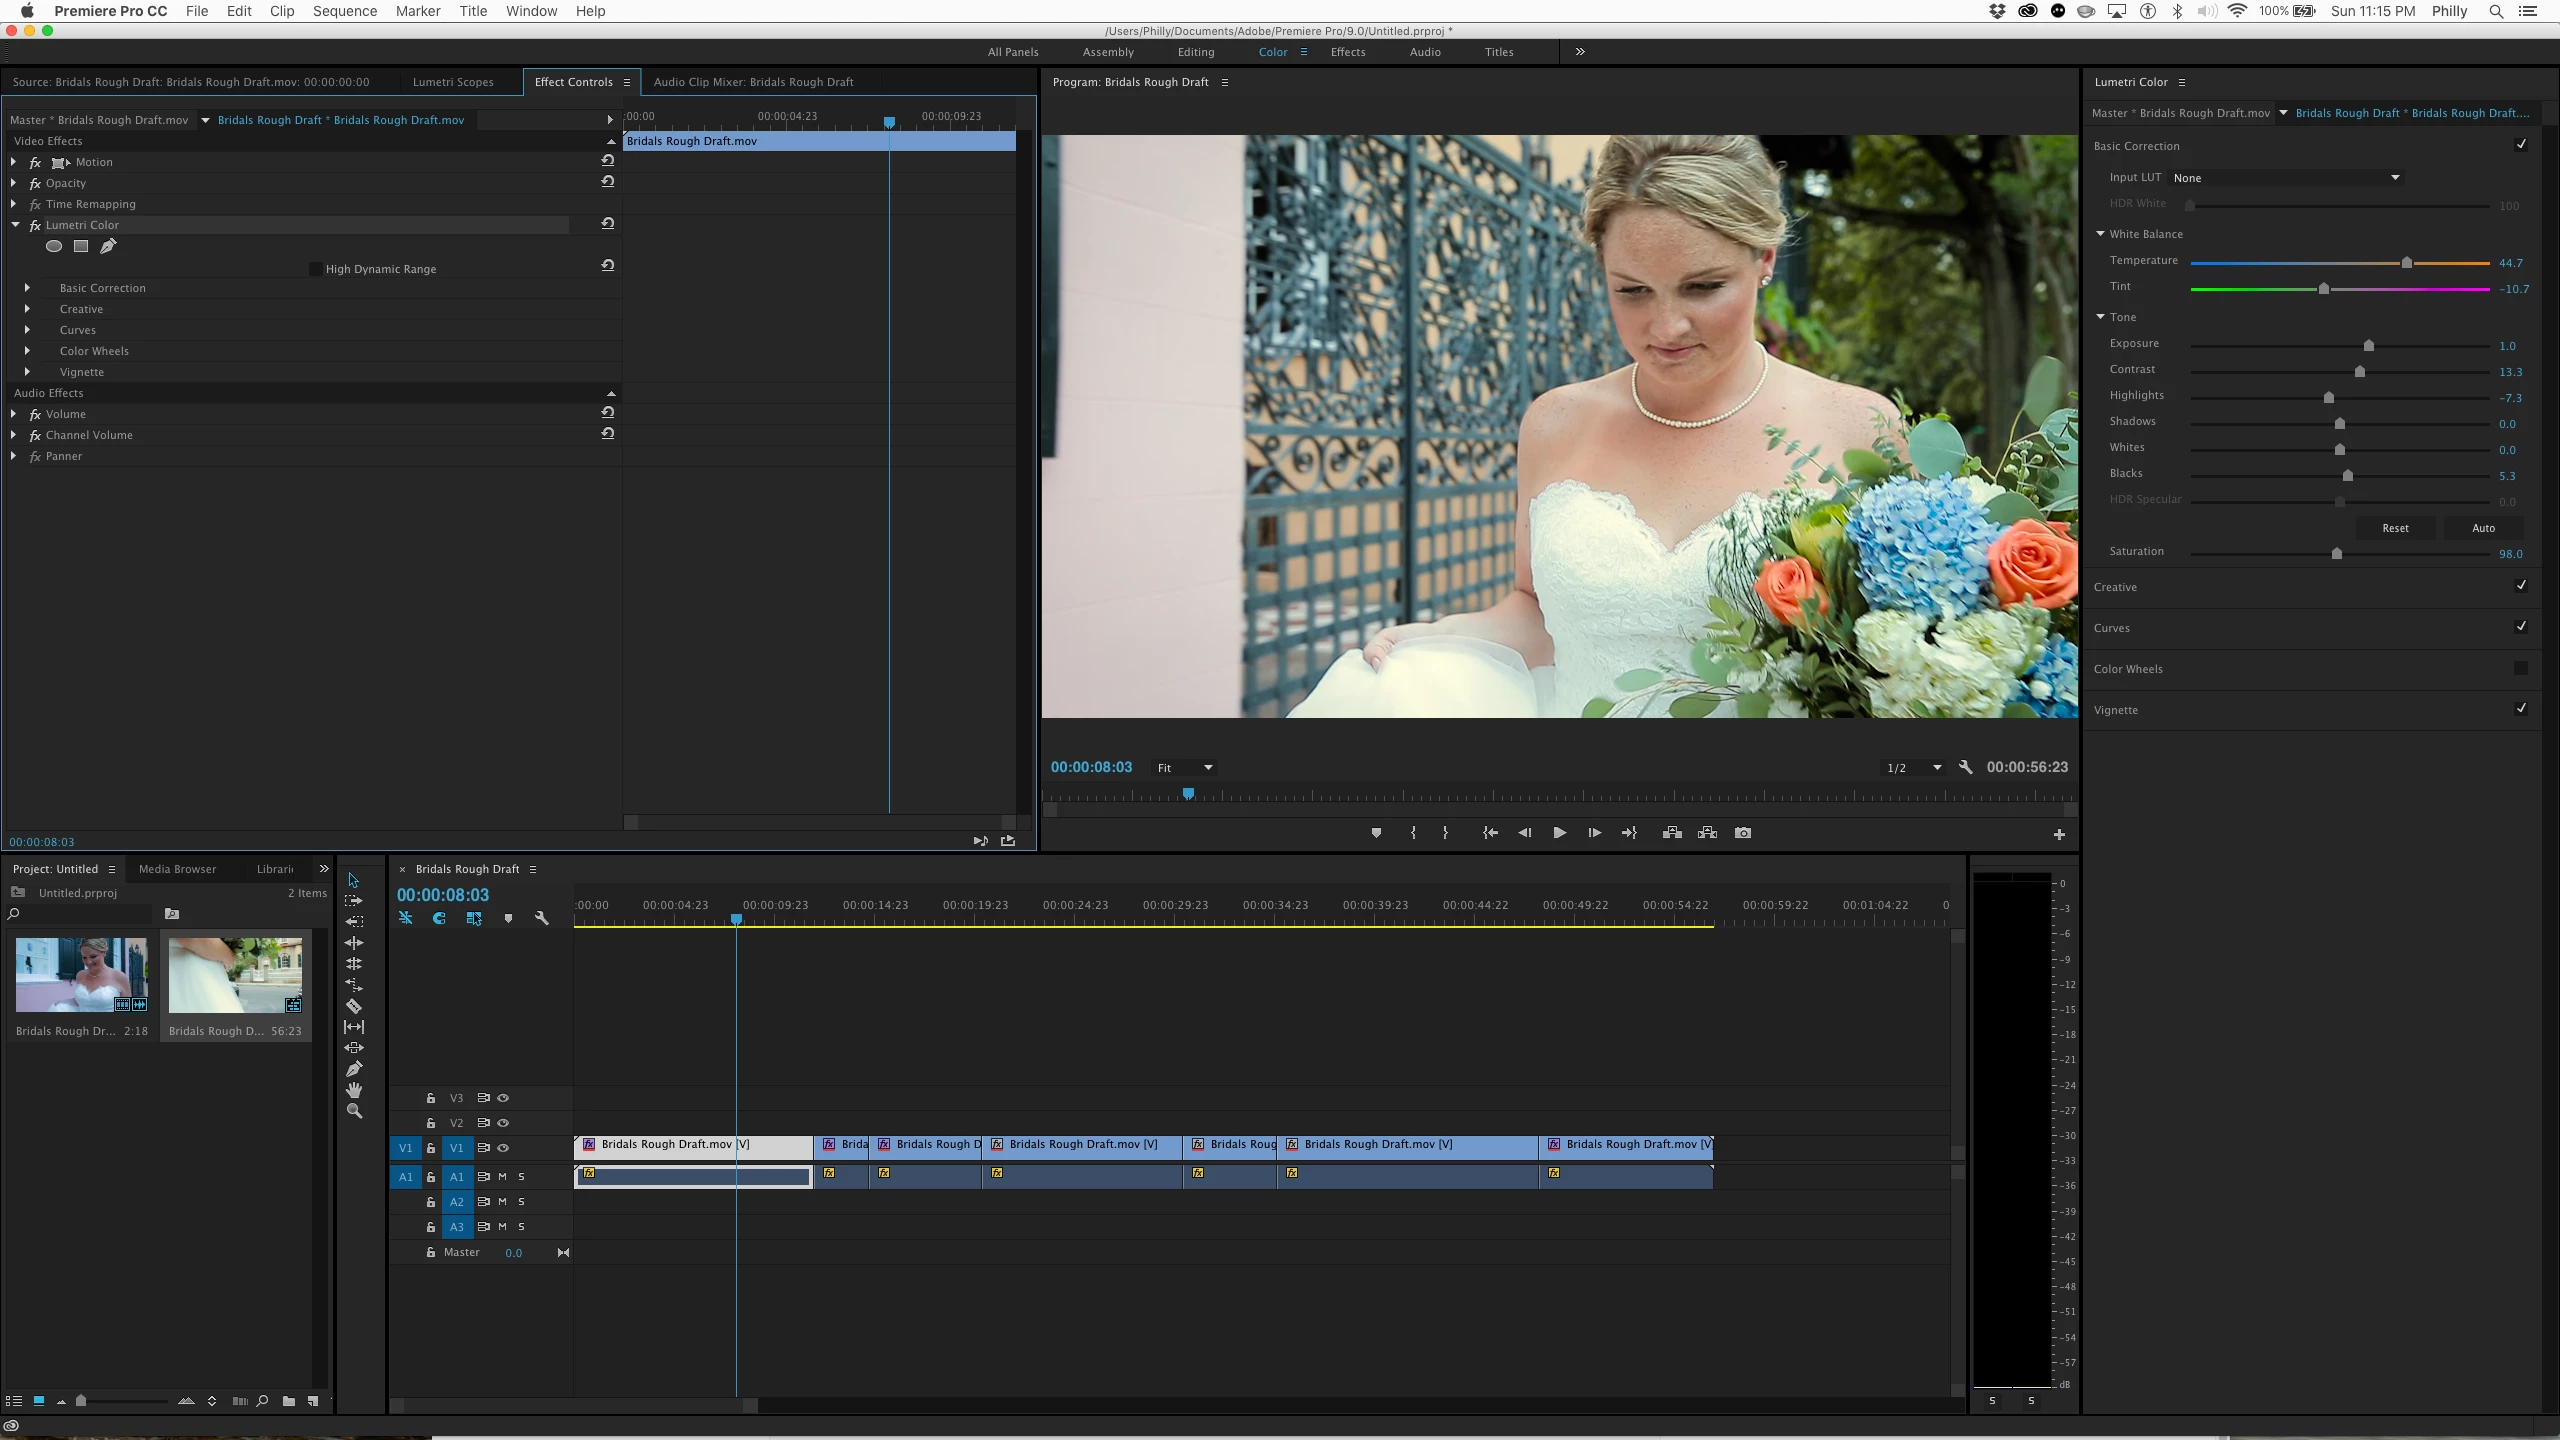Create ellipse mask for Lumetri Color

(54, 246)
